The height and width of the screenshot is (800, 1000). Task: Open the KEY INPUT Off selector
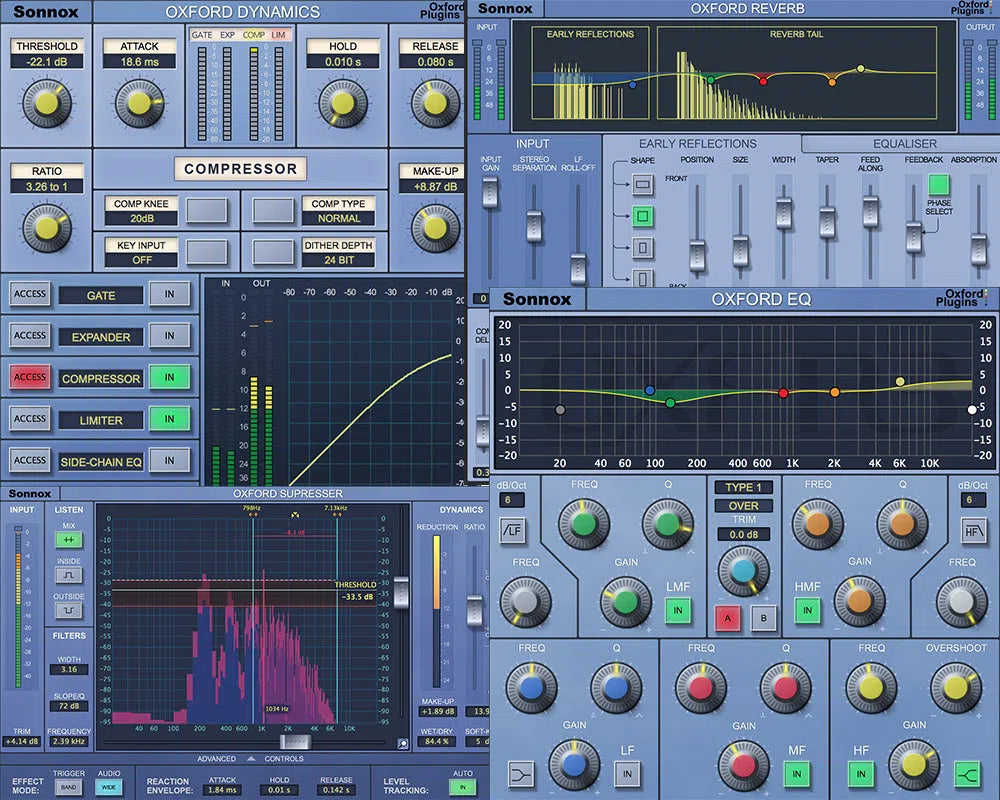(x=207, y=252)
